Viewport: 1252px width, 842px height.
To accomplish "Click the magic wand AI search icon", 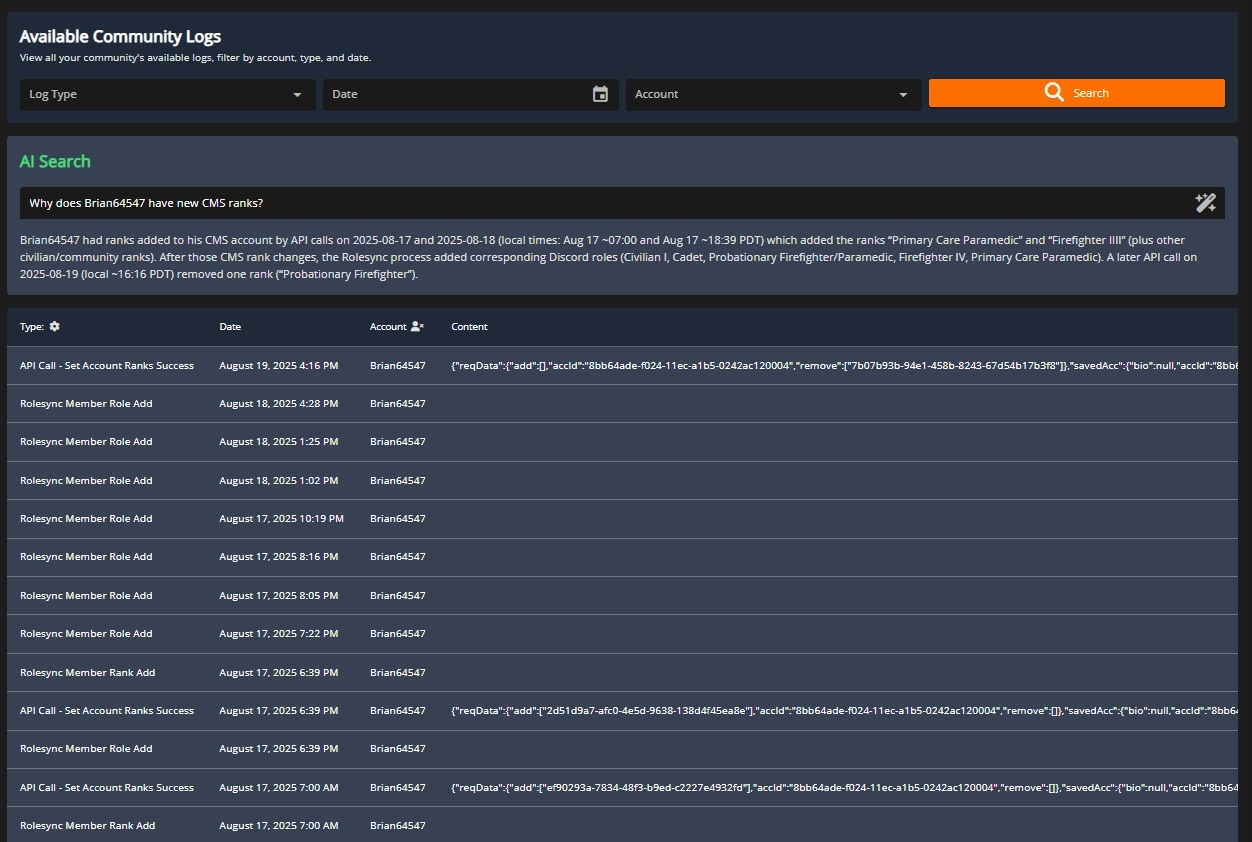I will point(1205,203).
